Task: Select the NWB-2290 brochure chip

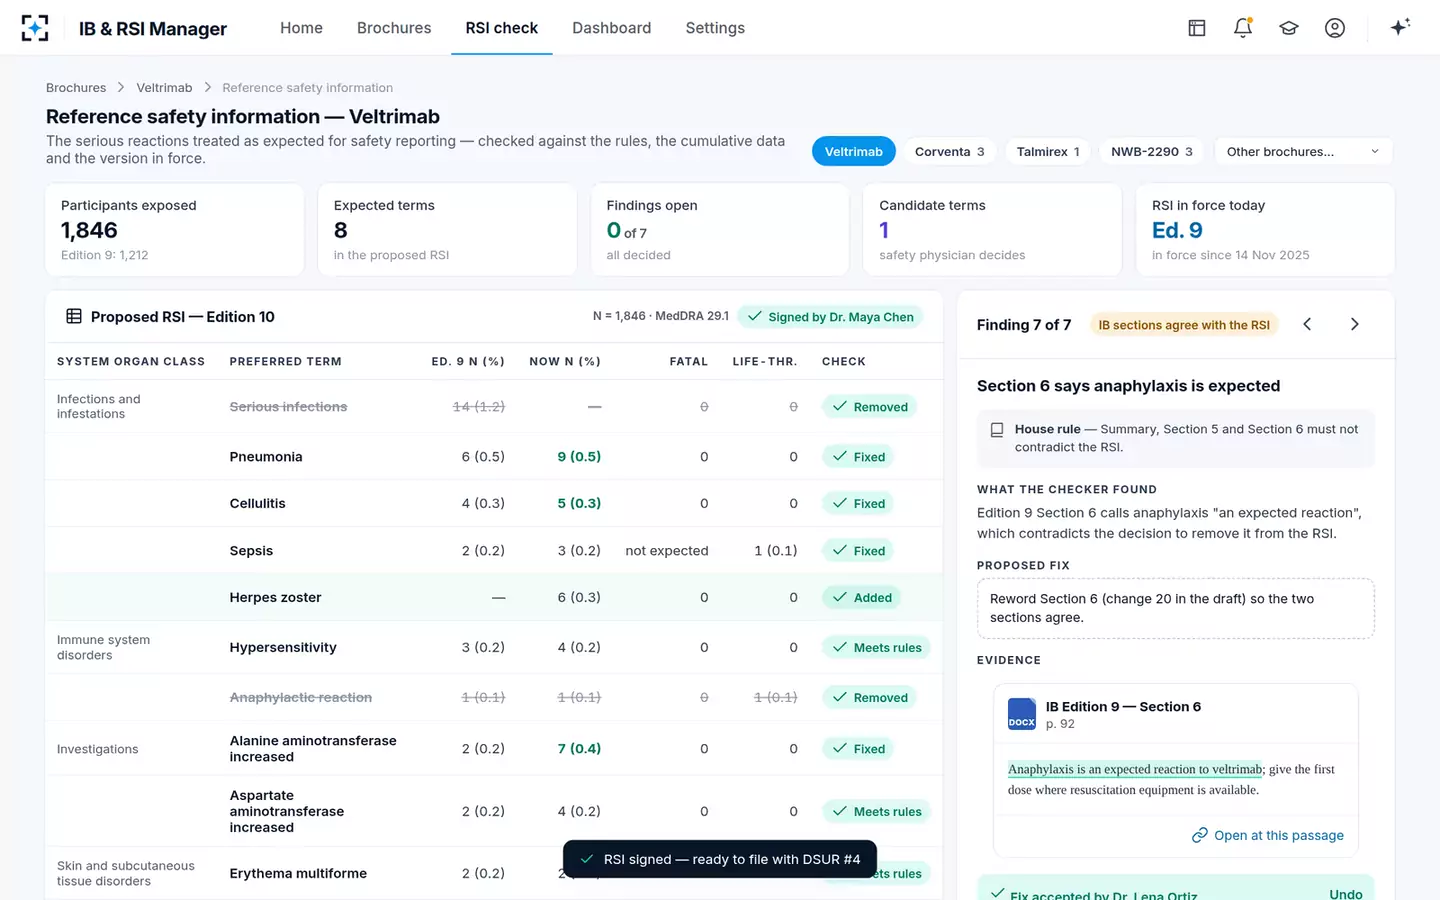Action: [x=1151, y=152]
